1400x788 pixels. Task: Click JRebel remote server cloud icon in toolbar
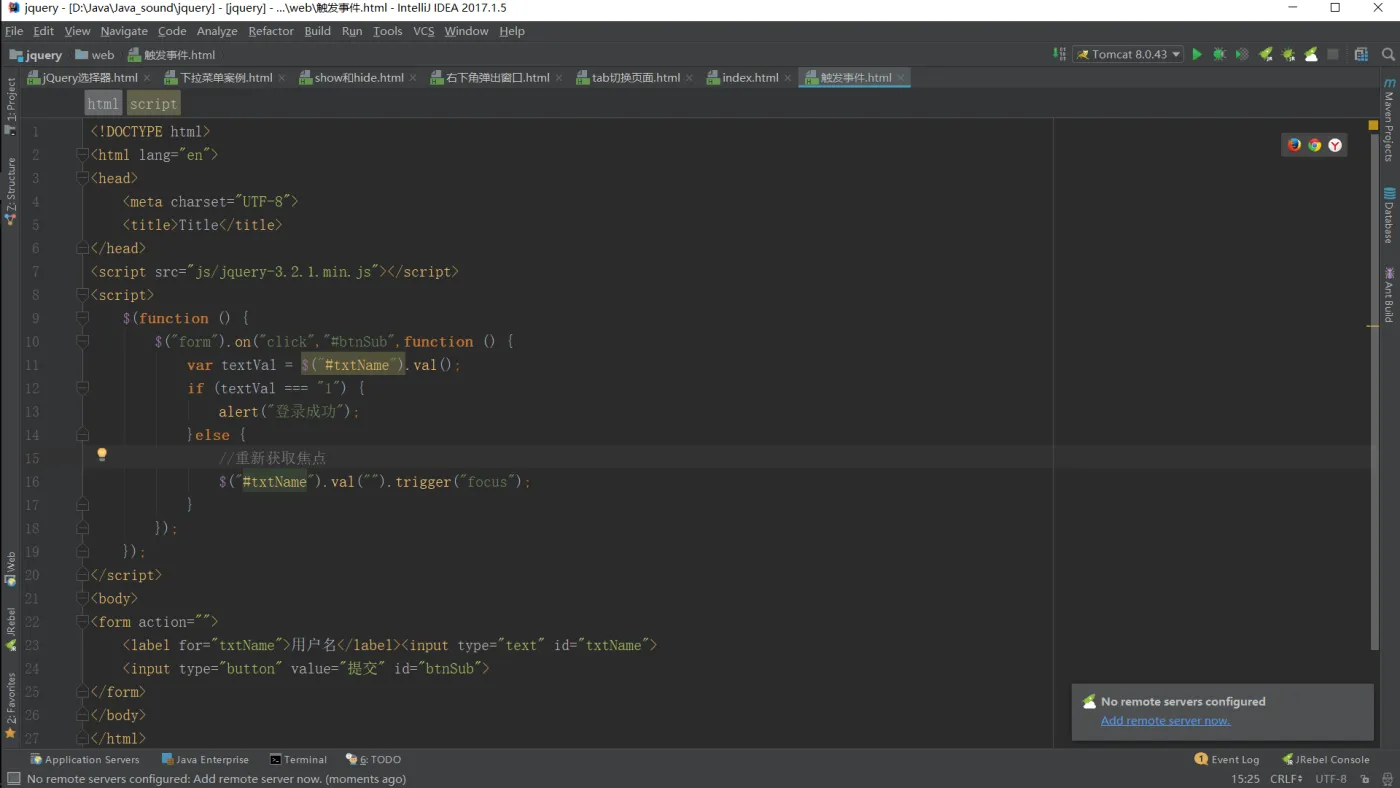click(x=1310, y=55)
